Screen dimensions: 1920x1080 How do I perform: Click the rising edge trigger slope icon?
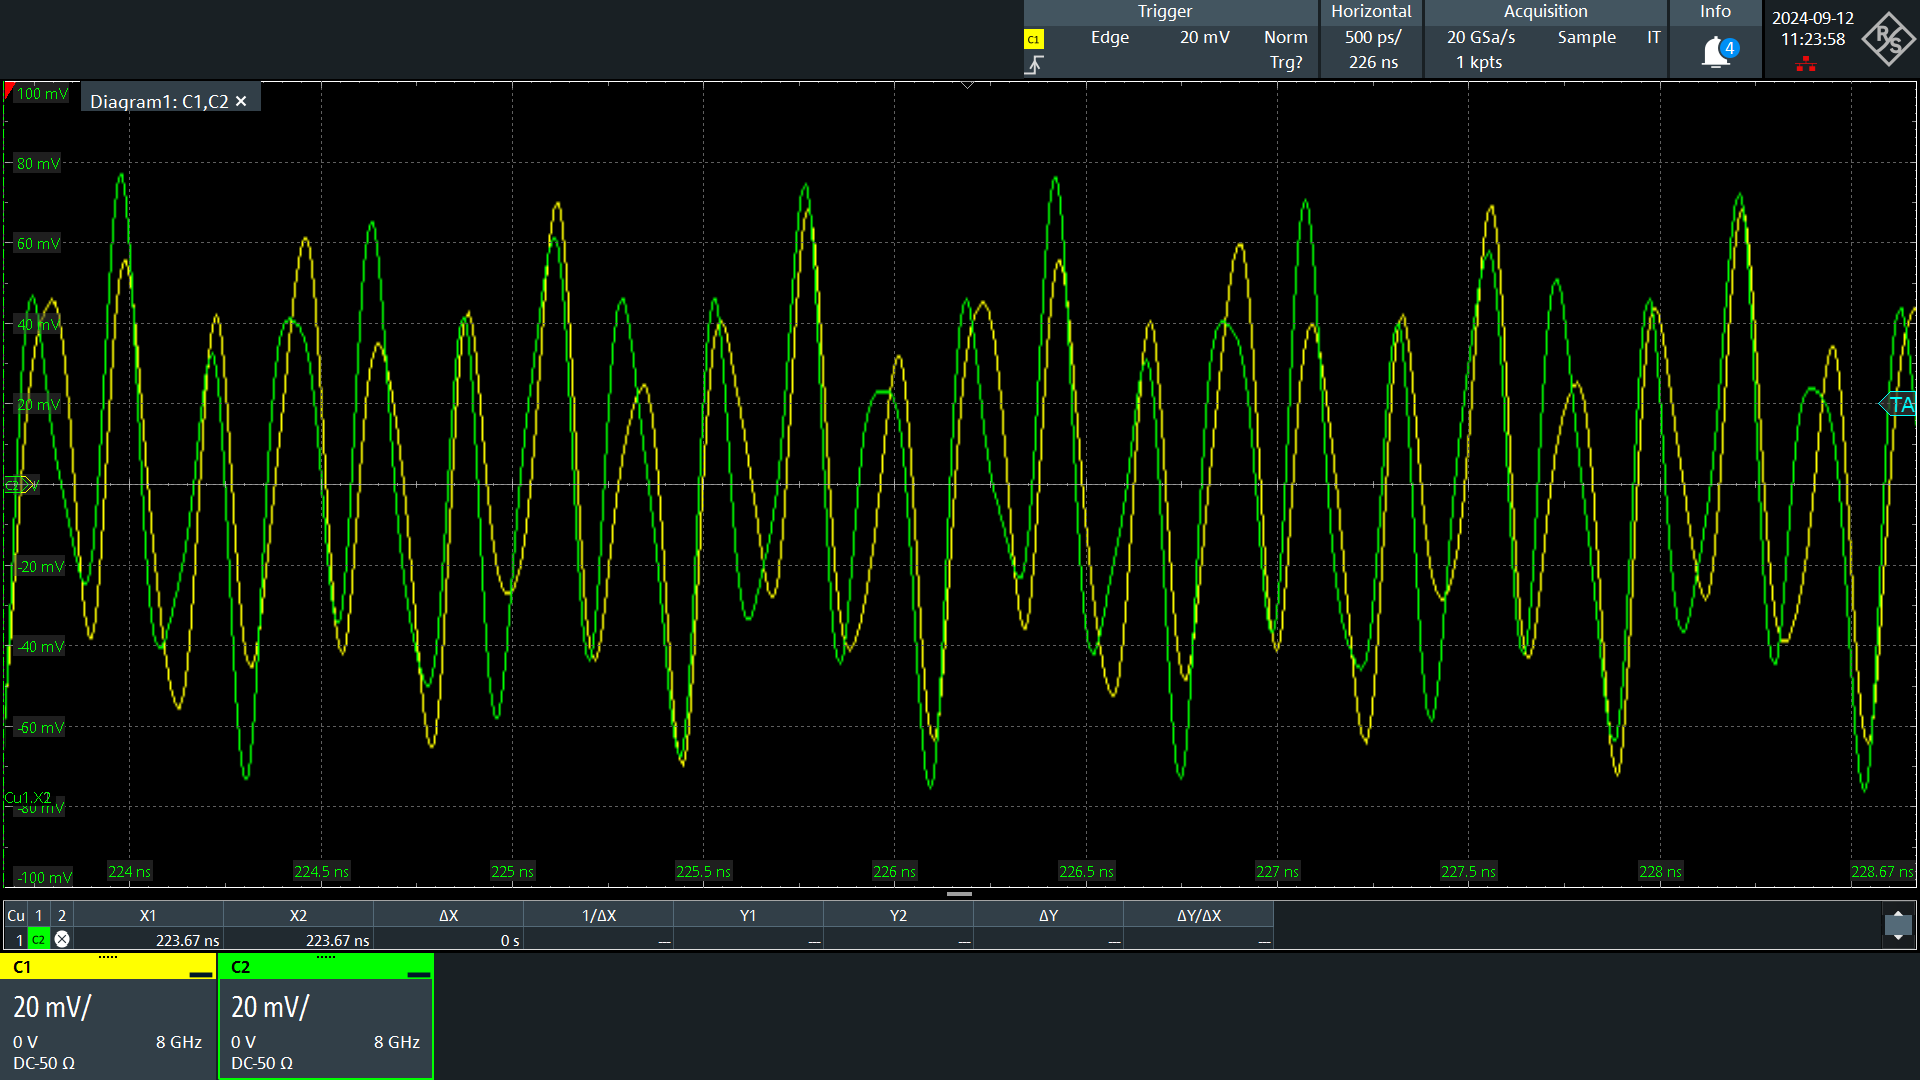pos(1034,64)
